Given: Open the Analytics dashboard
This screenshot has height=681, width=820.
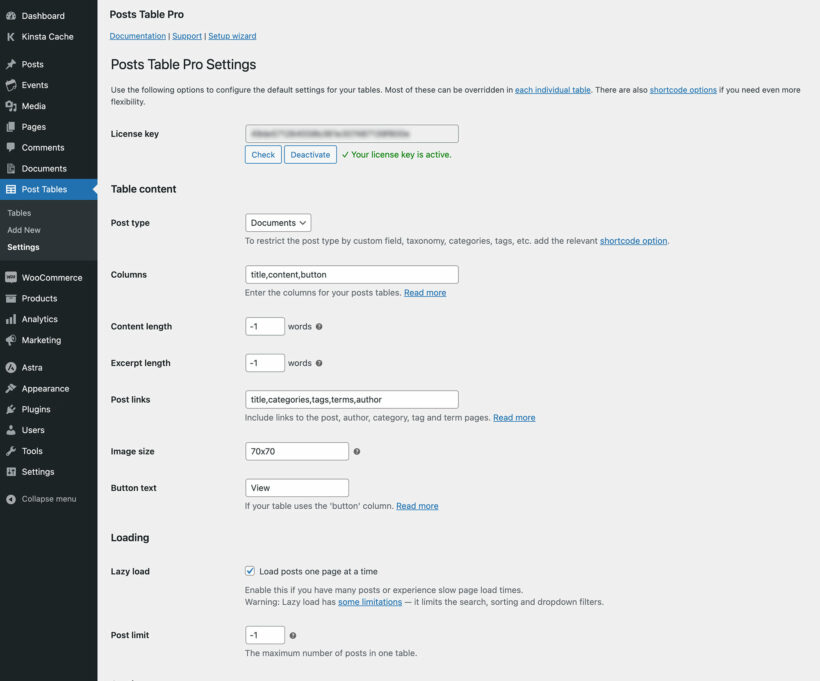Looking at the screenshot, I should click(41, 318).
